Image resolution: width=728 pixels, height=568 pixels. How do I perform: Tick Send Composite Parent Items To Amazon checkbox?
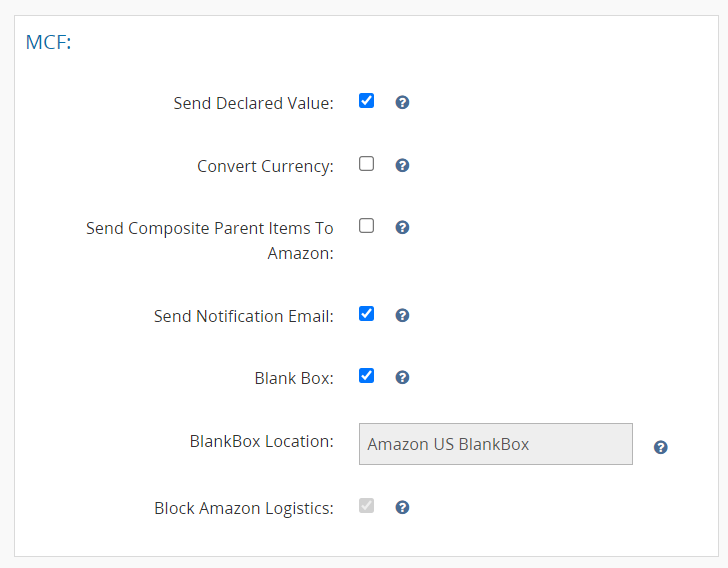click(366, 226)
